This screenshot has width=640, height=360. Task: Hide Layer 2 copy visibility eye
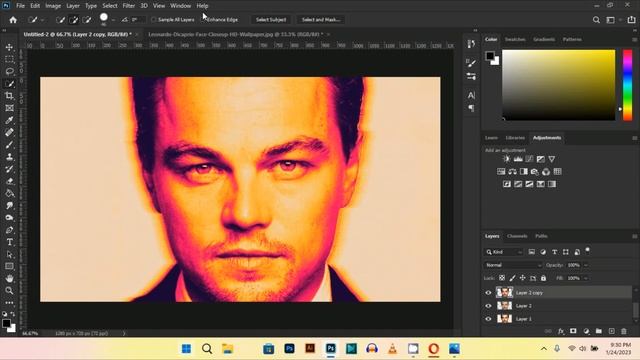[x=488, y=293]
